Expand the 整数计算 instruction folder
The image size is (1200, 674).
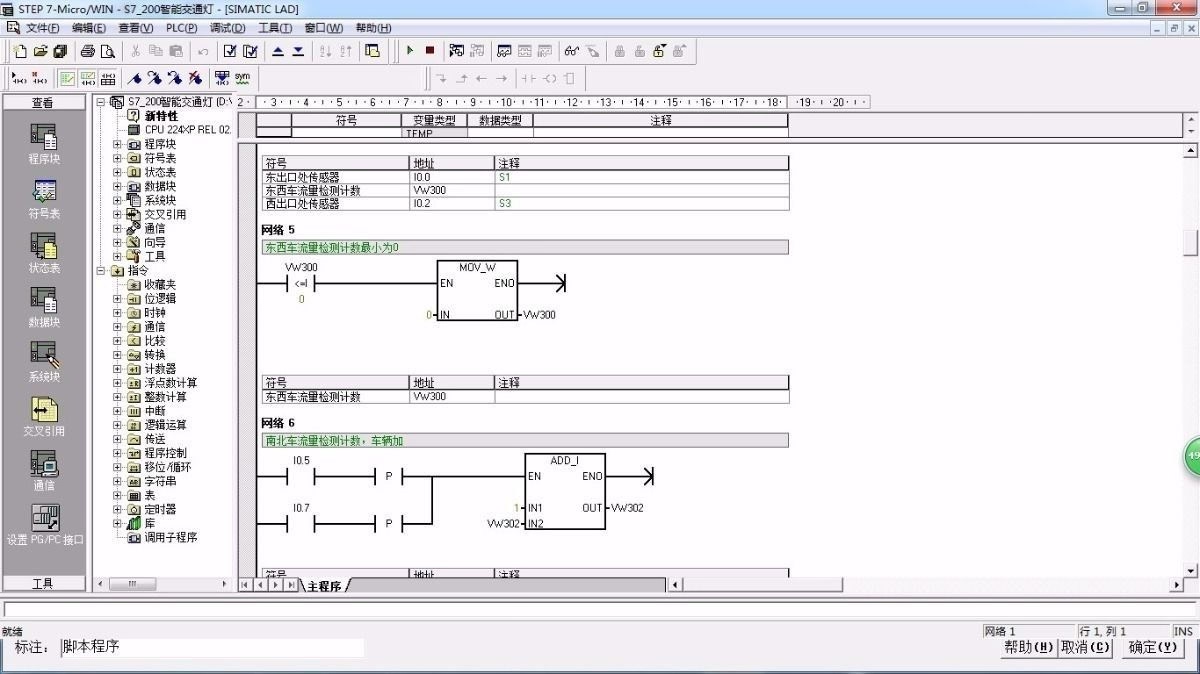tap(117, 397)
